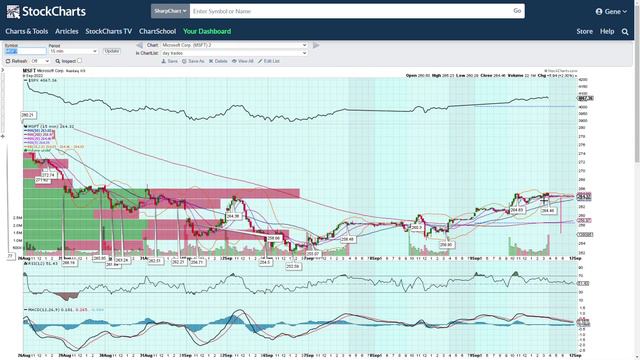Focus the Enter Symbol or Name field
Screen dimensions: 640x360
tap(351, 11)
